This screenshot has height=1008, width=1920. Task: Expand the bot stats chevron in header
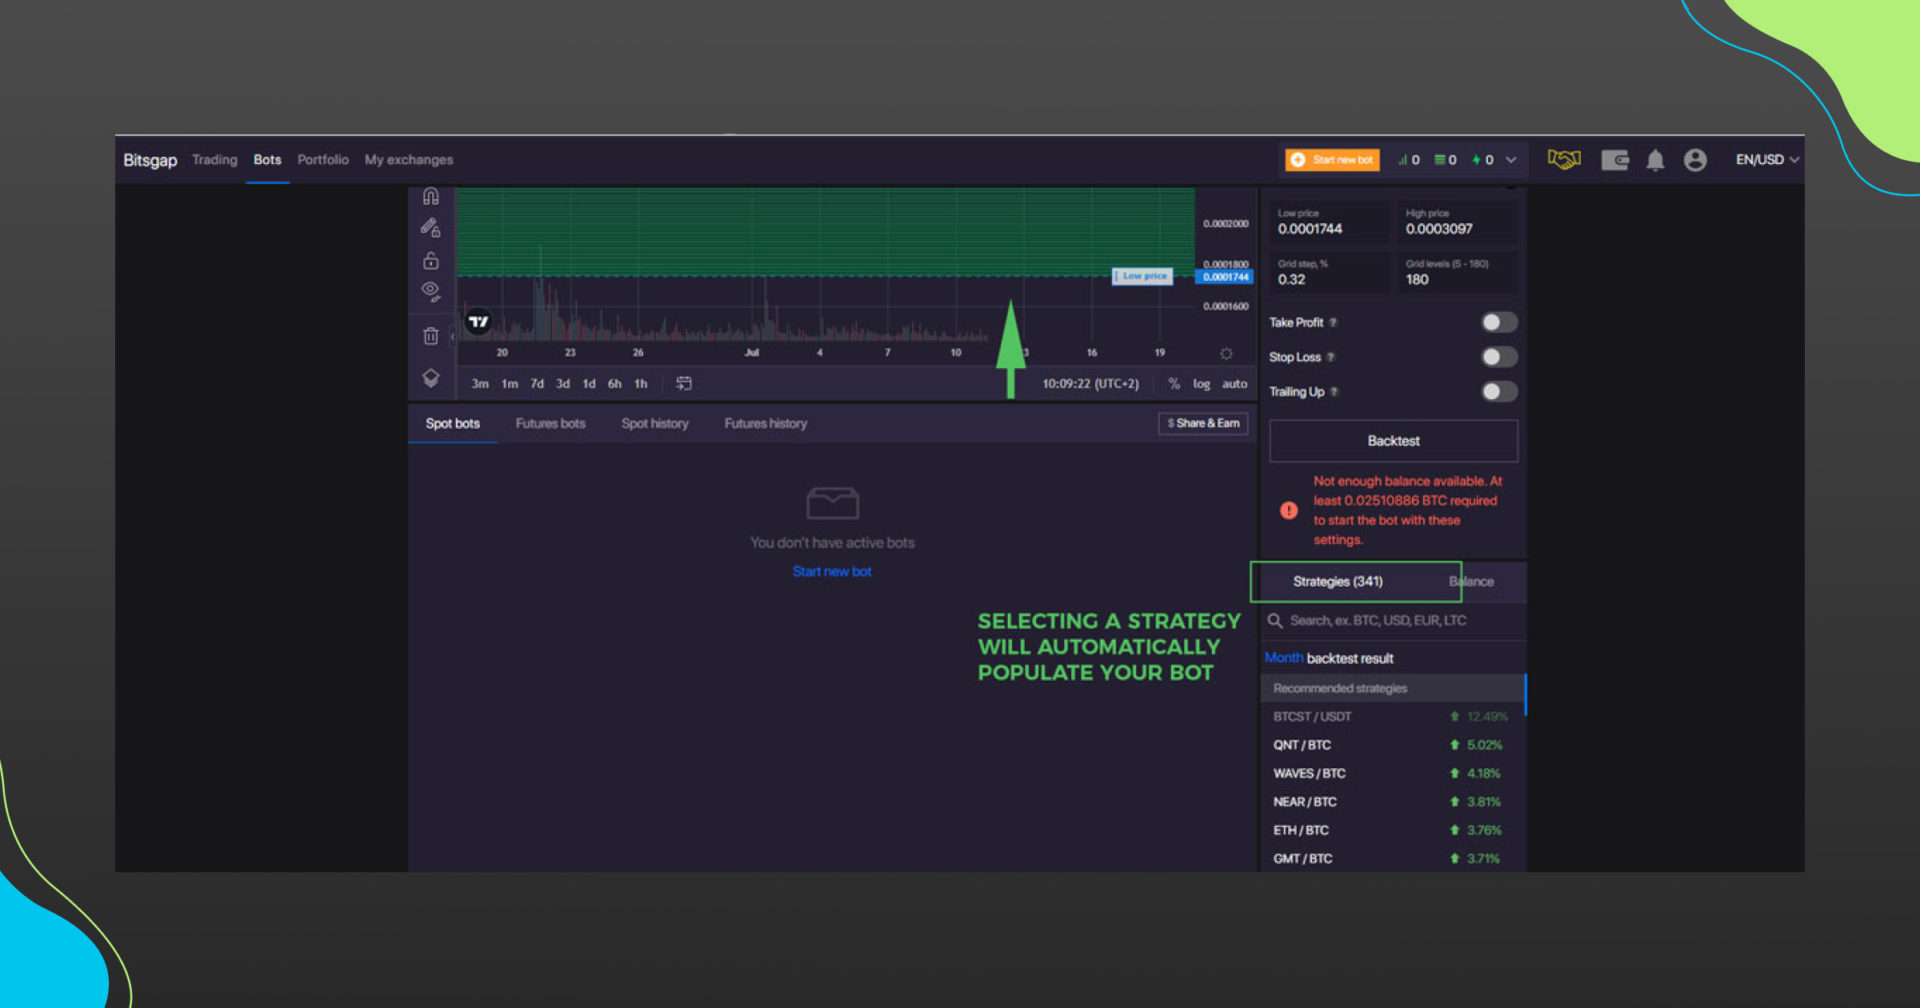coord(1511,160)
